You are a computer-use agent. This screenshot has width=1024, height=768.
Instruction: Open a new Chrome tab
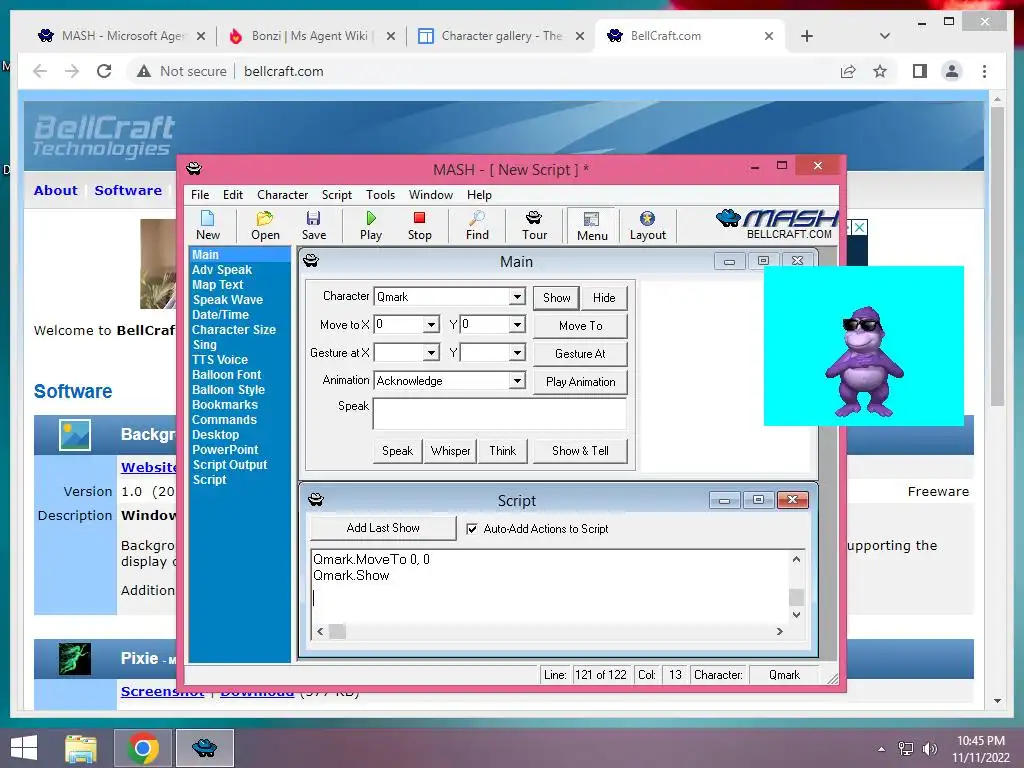[x=807, y=36]
